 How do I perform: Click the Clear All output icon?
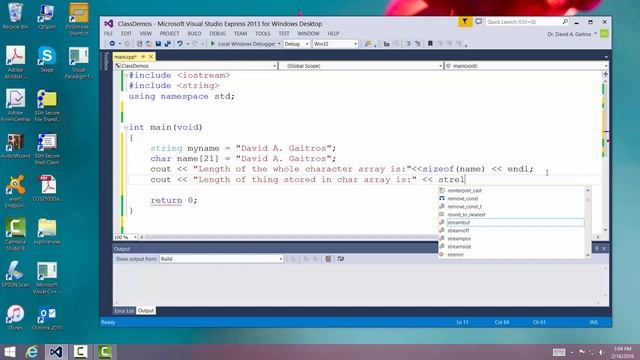tap(328, 259)
